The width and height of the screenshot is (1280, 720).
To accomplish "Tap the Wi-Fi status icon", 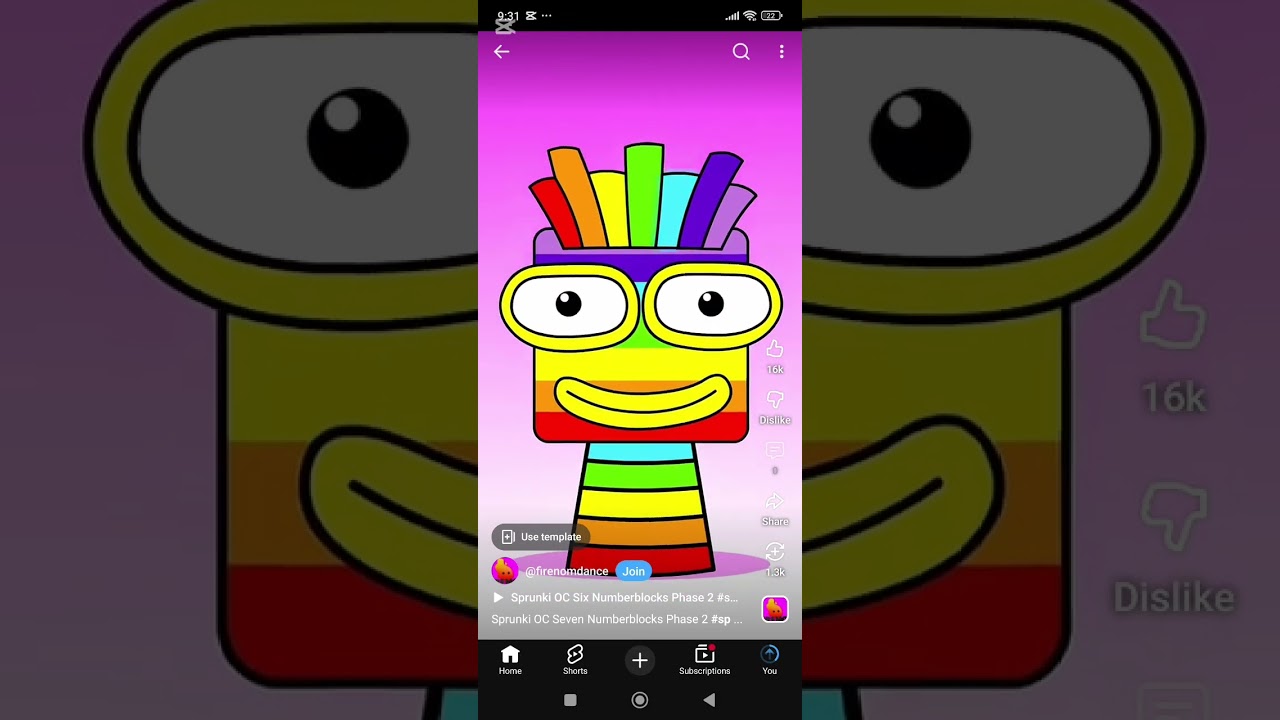I will pos(750,16).
